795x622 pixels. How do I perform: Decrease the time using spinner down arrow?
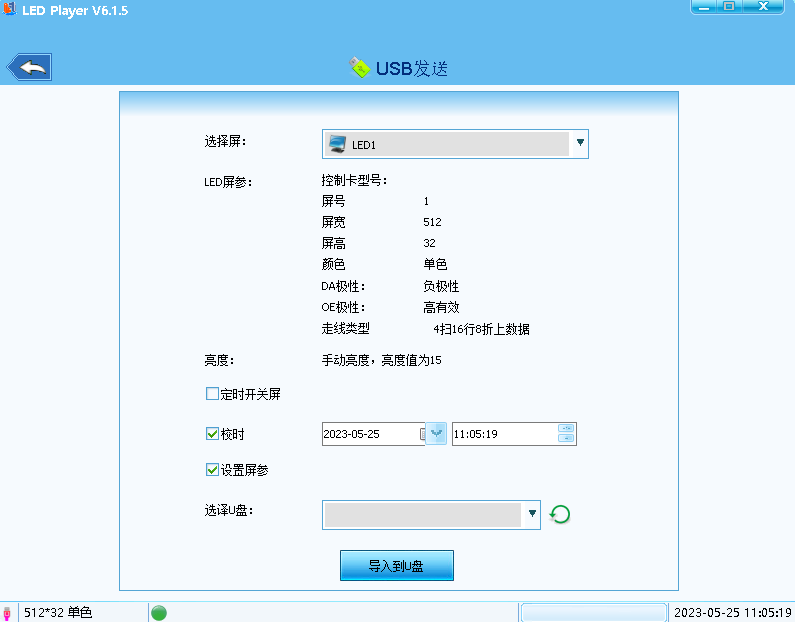point(566,439)
